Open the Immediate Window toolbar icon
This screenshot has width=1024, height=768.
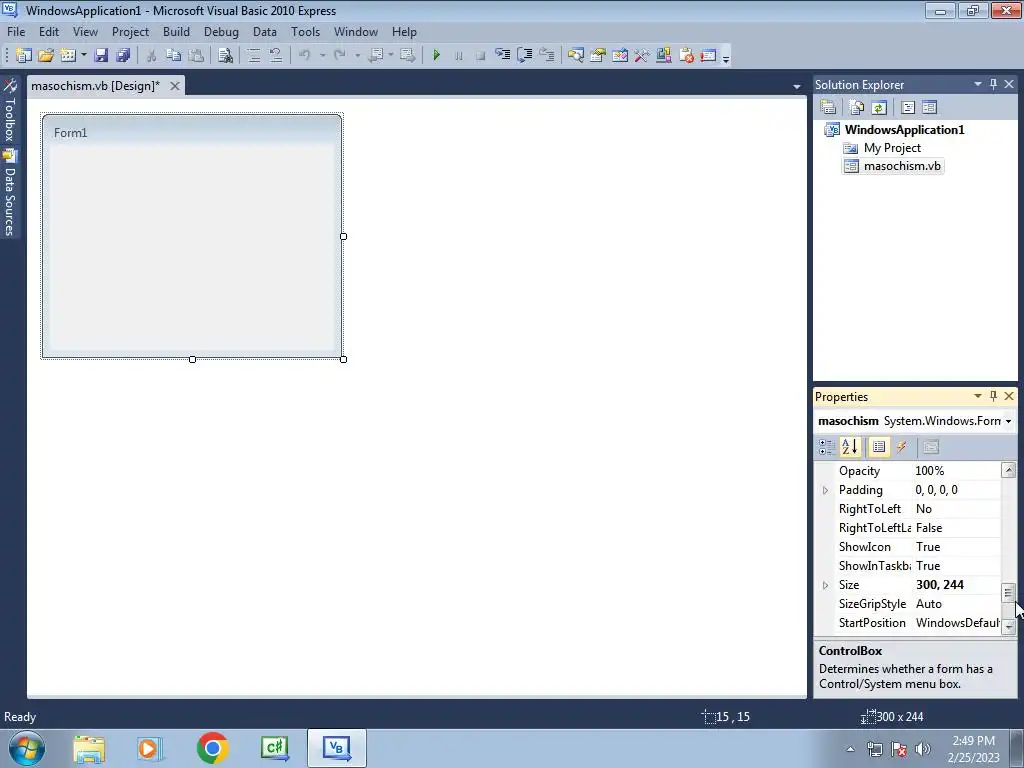[x=709, y=56]
